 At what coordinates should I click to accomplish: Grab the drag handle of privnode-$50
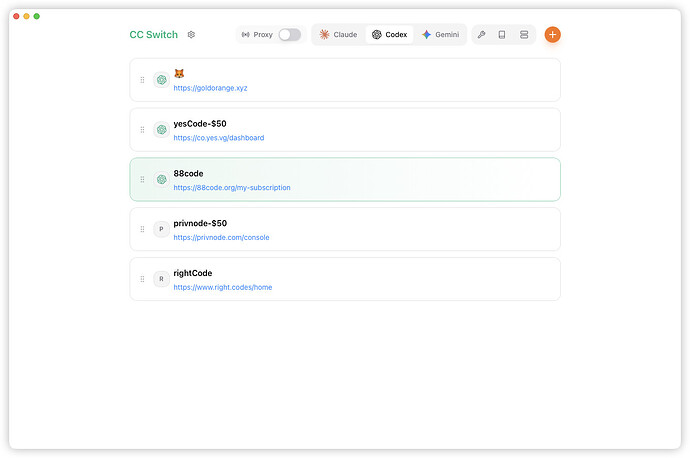pyautogui.click(x=142, y=229)
